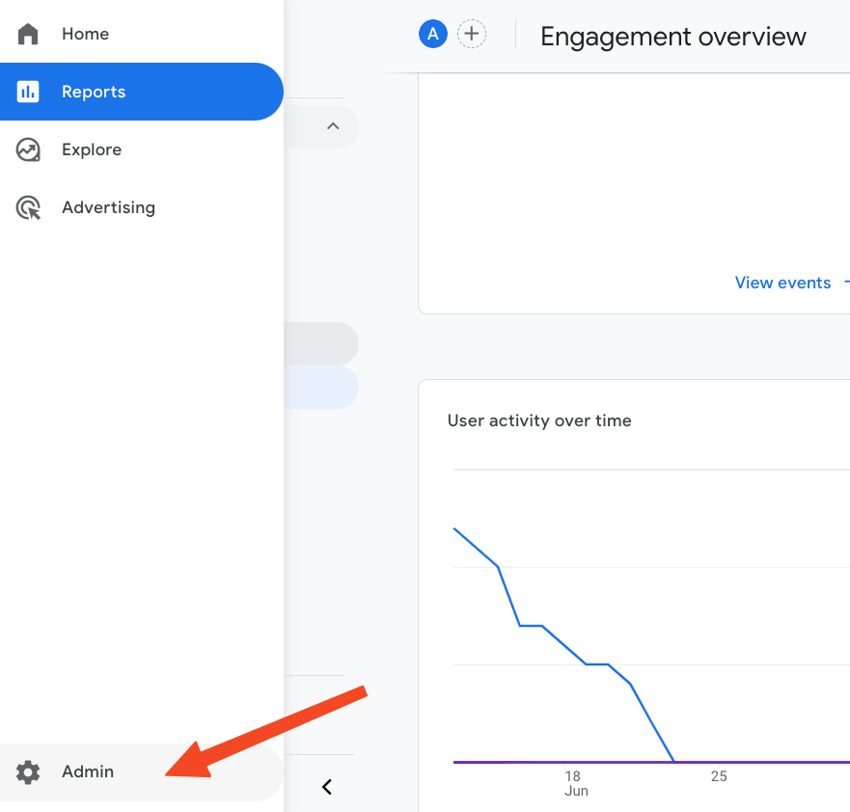Click the Admin label at bottom
Viewport: 850px width, 812px height.
click(x=87, y=771)
